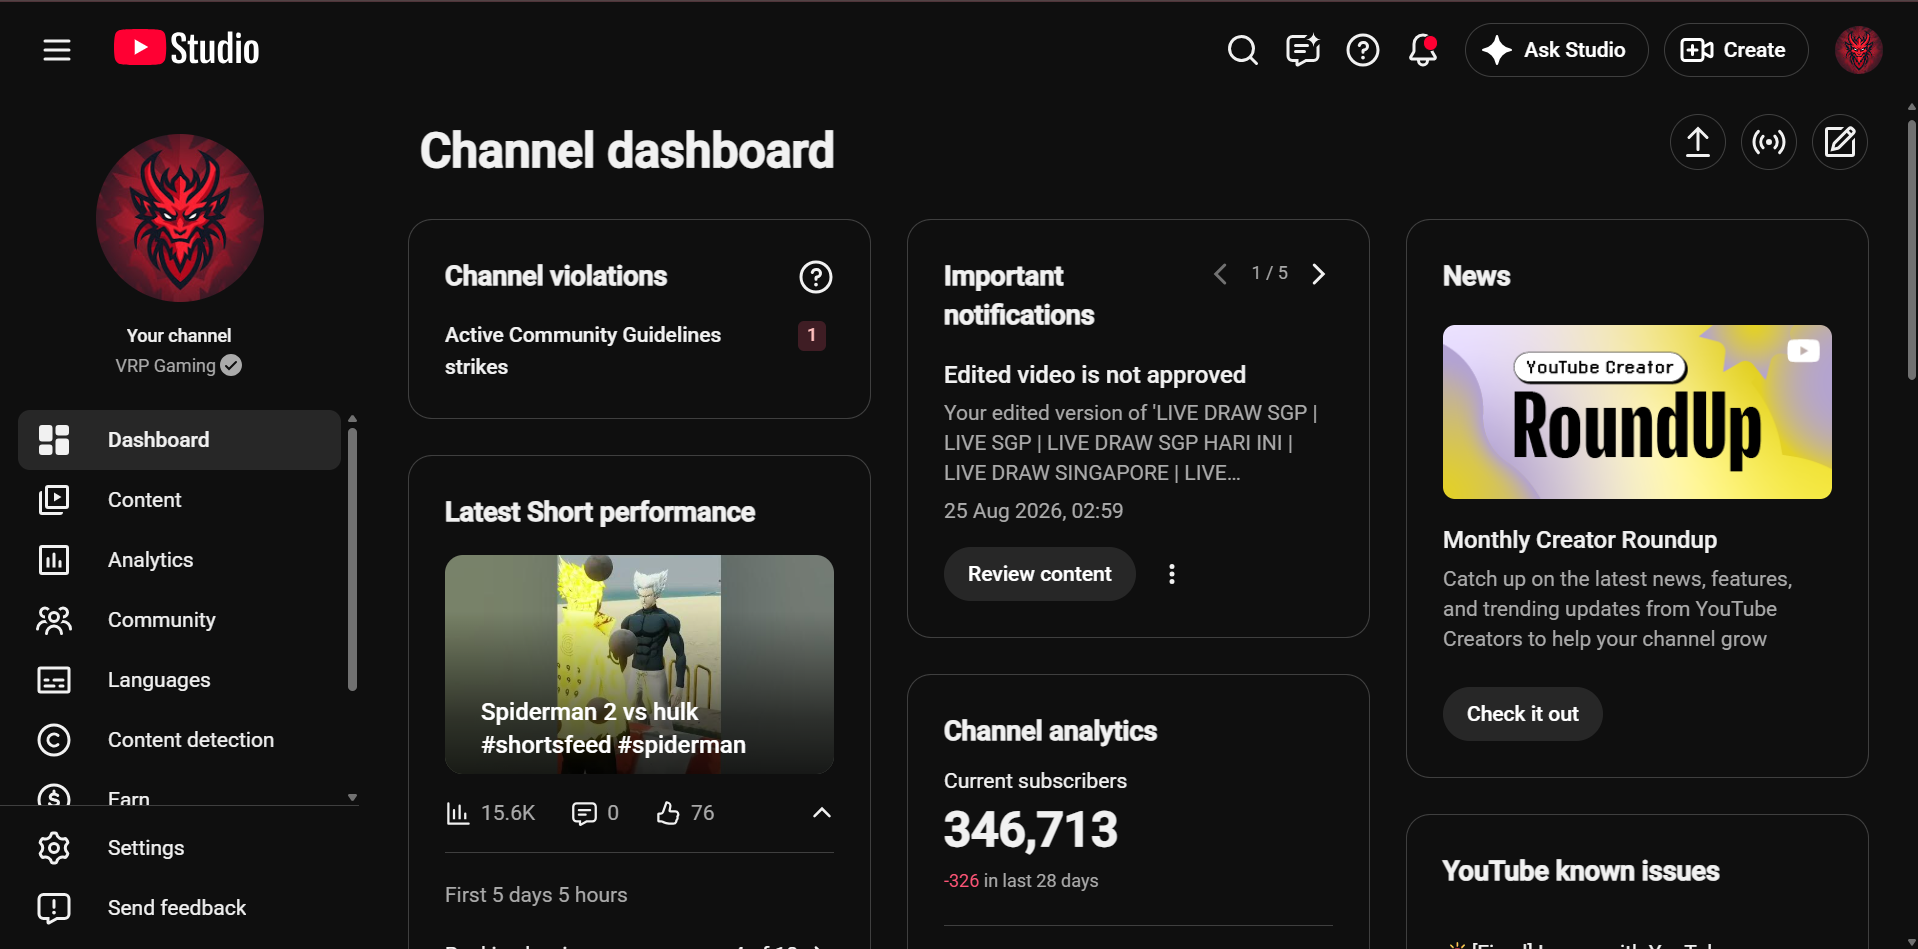Click the 'YouTube known issues' heading

pos(1581,871)
